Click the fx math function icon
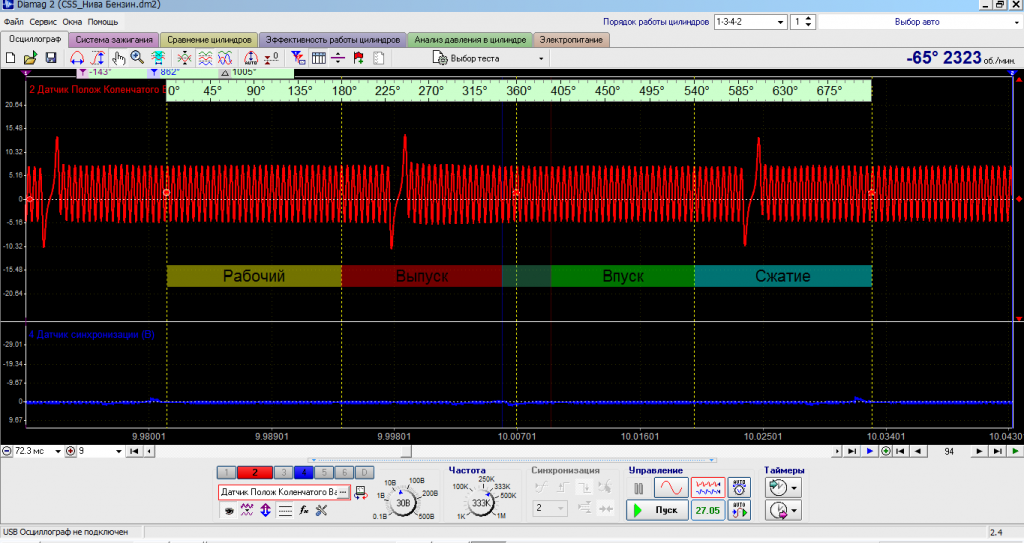1024x543 pixels. 304,511
